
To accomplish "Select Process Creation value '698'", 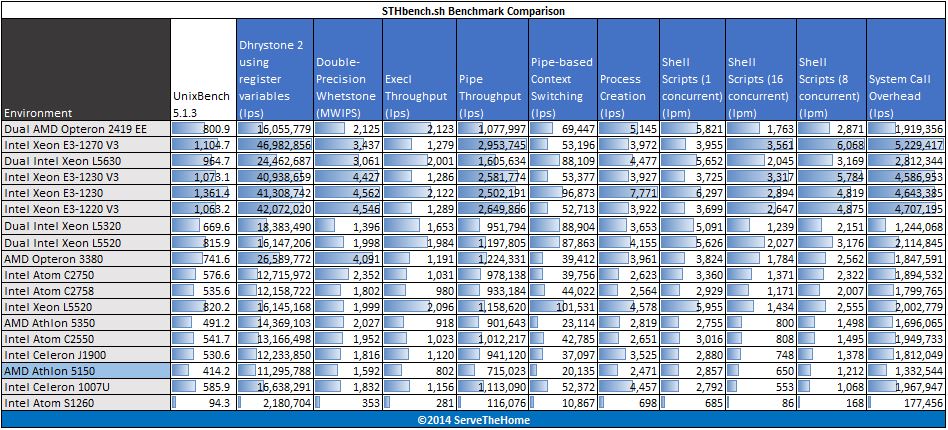I will [648, 403].
